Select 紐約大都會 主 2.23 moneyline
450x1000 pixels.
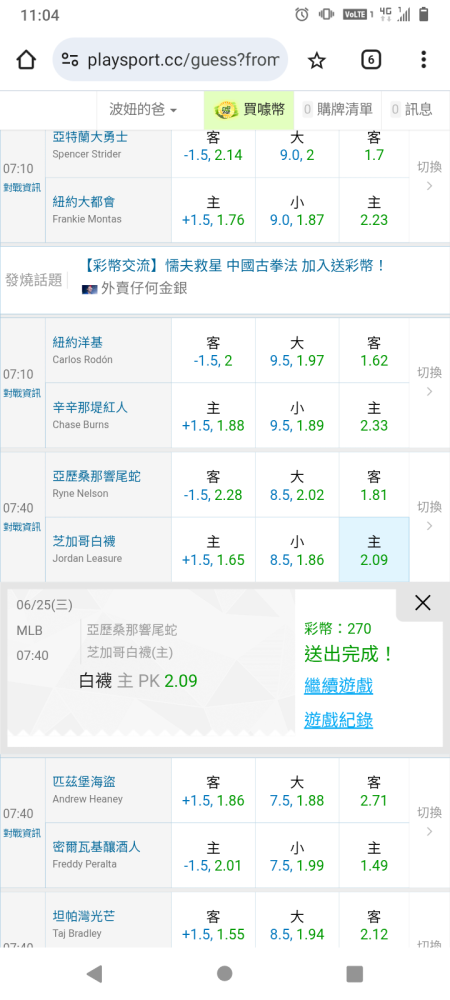pos(374,210)
